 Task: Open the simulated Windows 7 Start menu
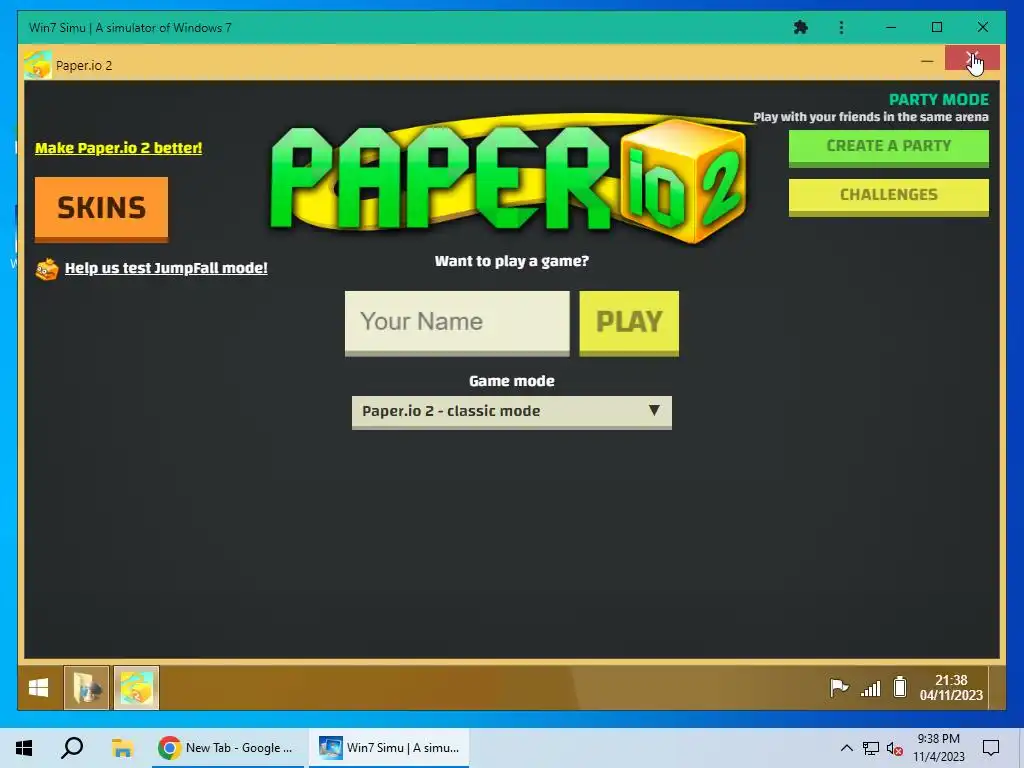pyautogui.click(x=39, y=688)
